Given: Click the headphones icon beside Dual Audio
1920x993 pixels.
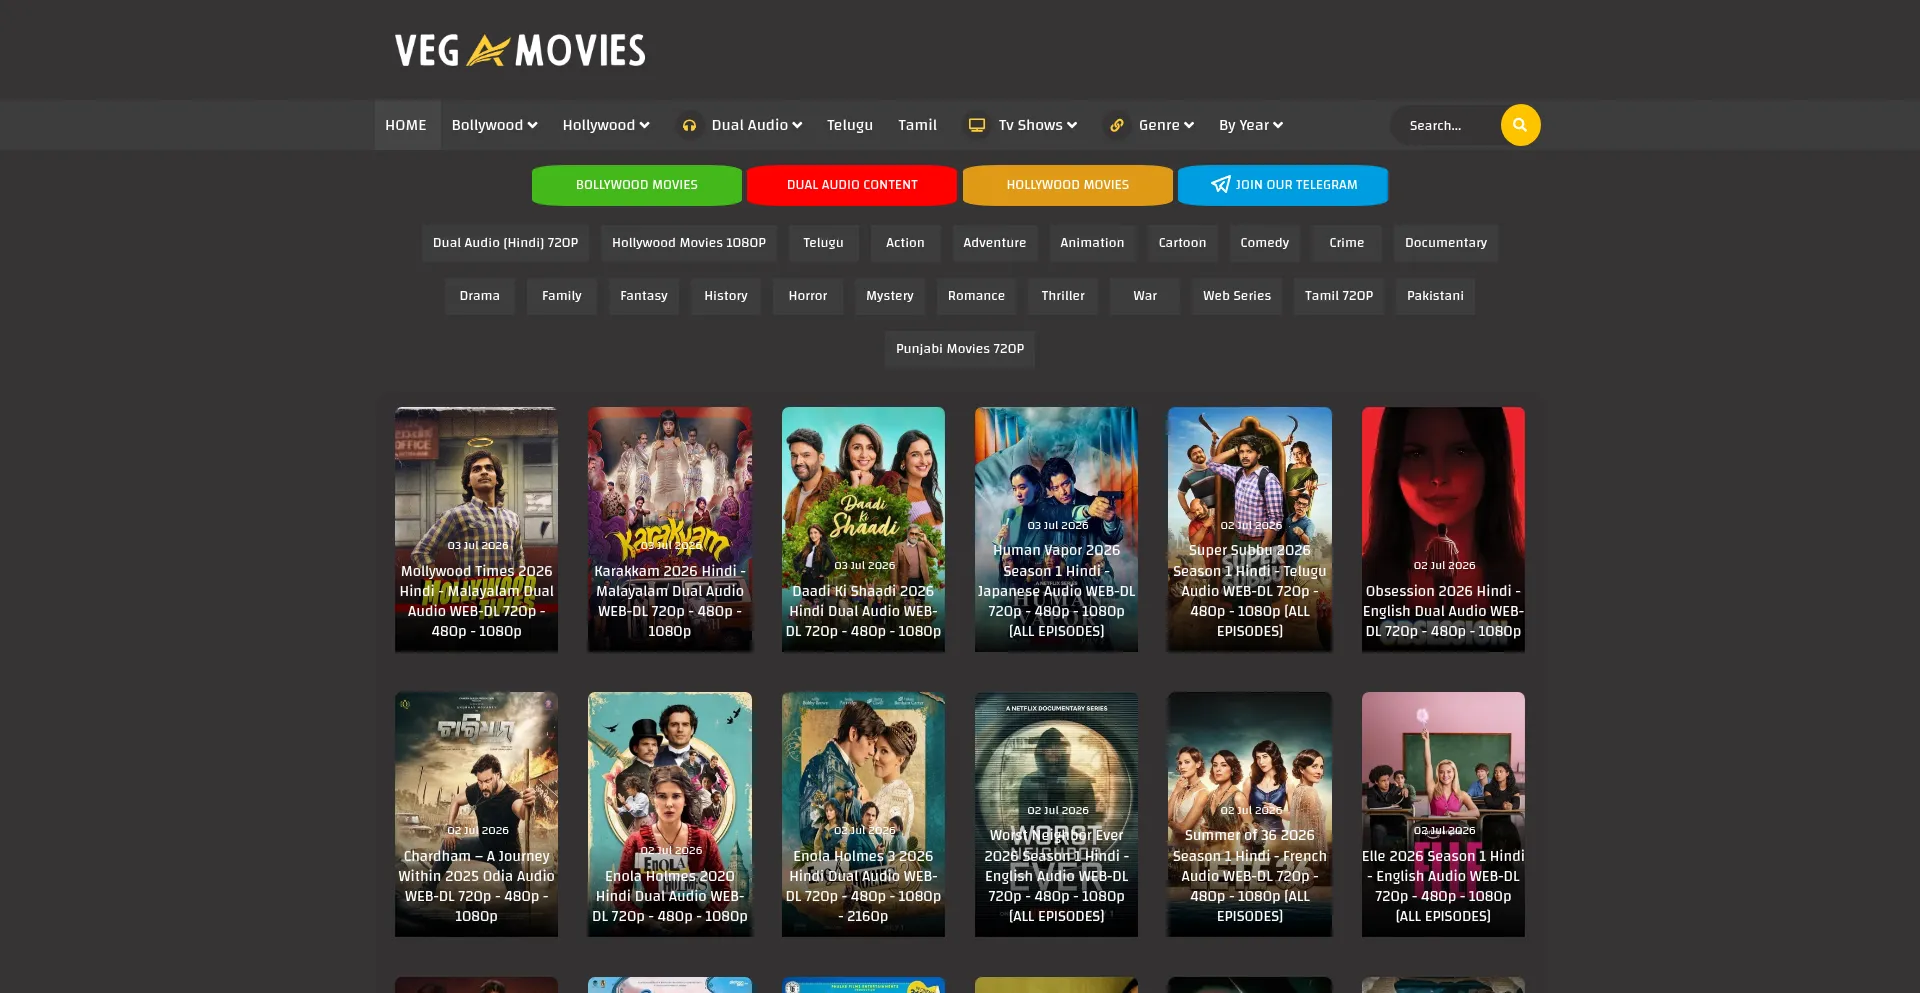Looking at the screenshot, I should pyautogui.click(x=689, y=125).
